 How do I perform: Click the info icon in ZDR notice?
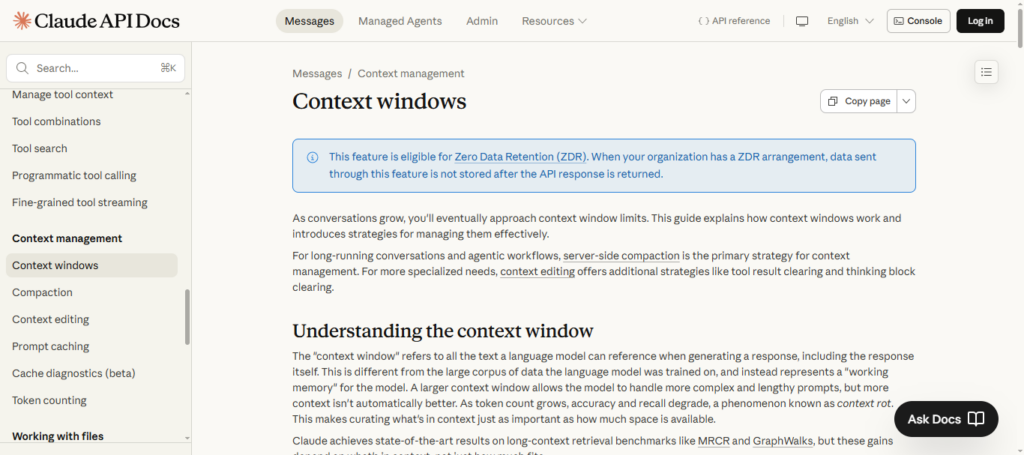(x=312, y=157)
